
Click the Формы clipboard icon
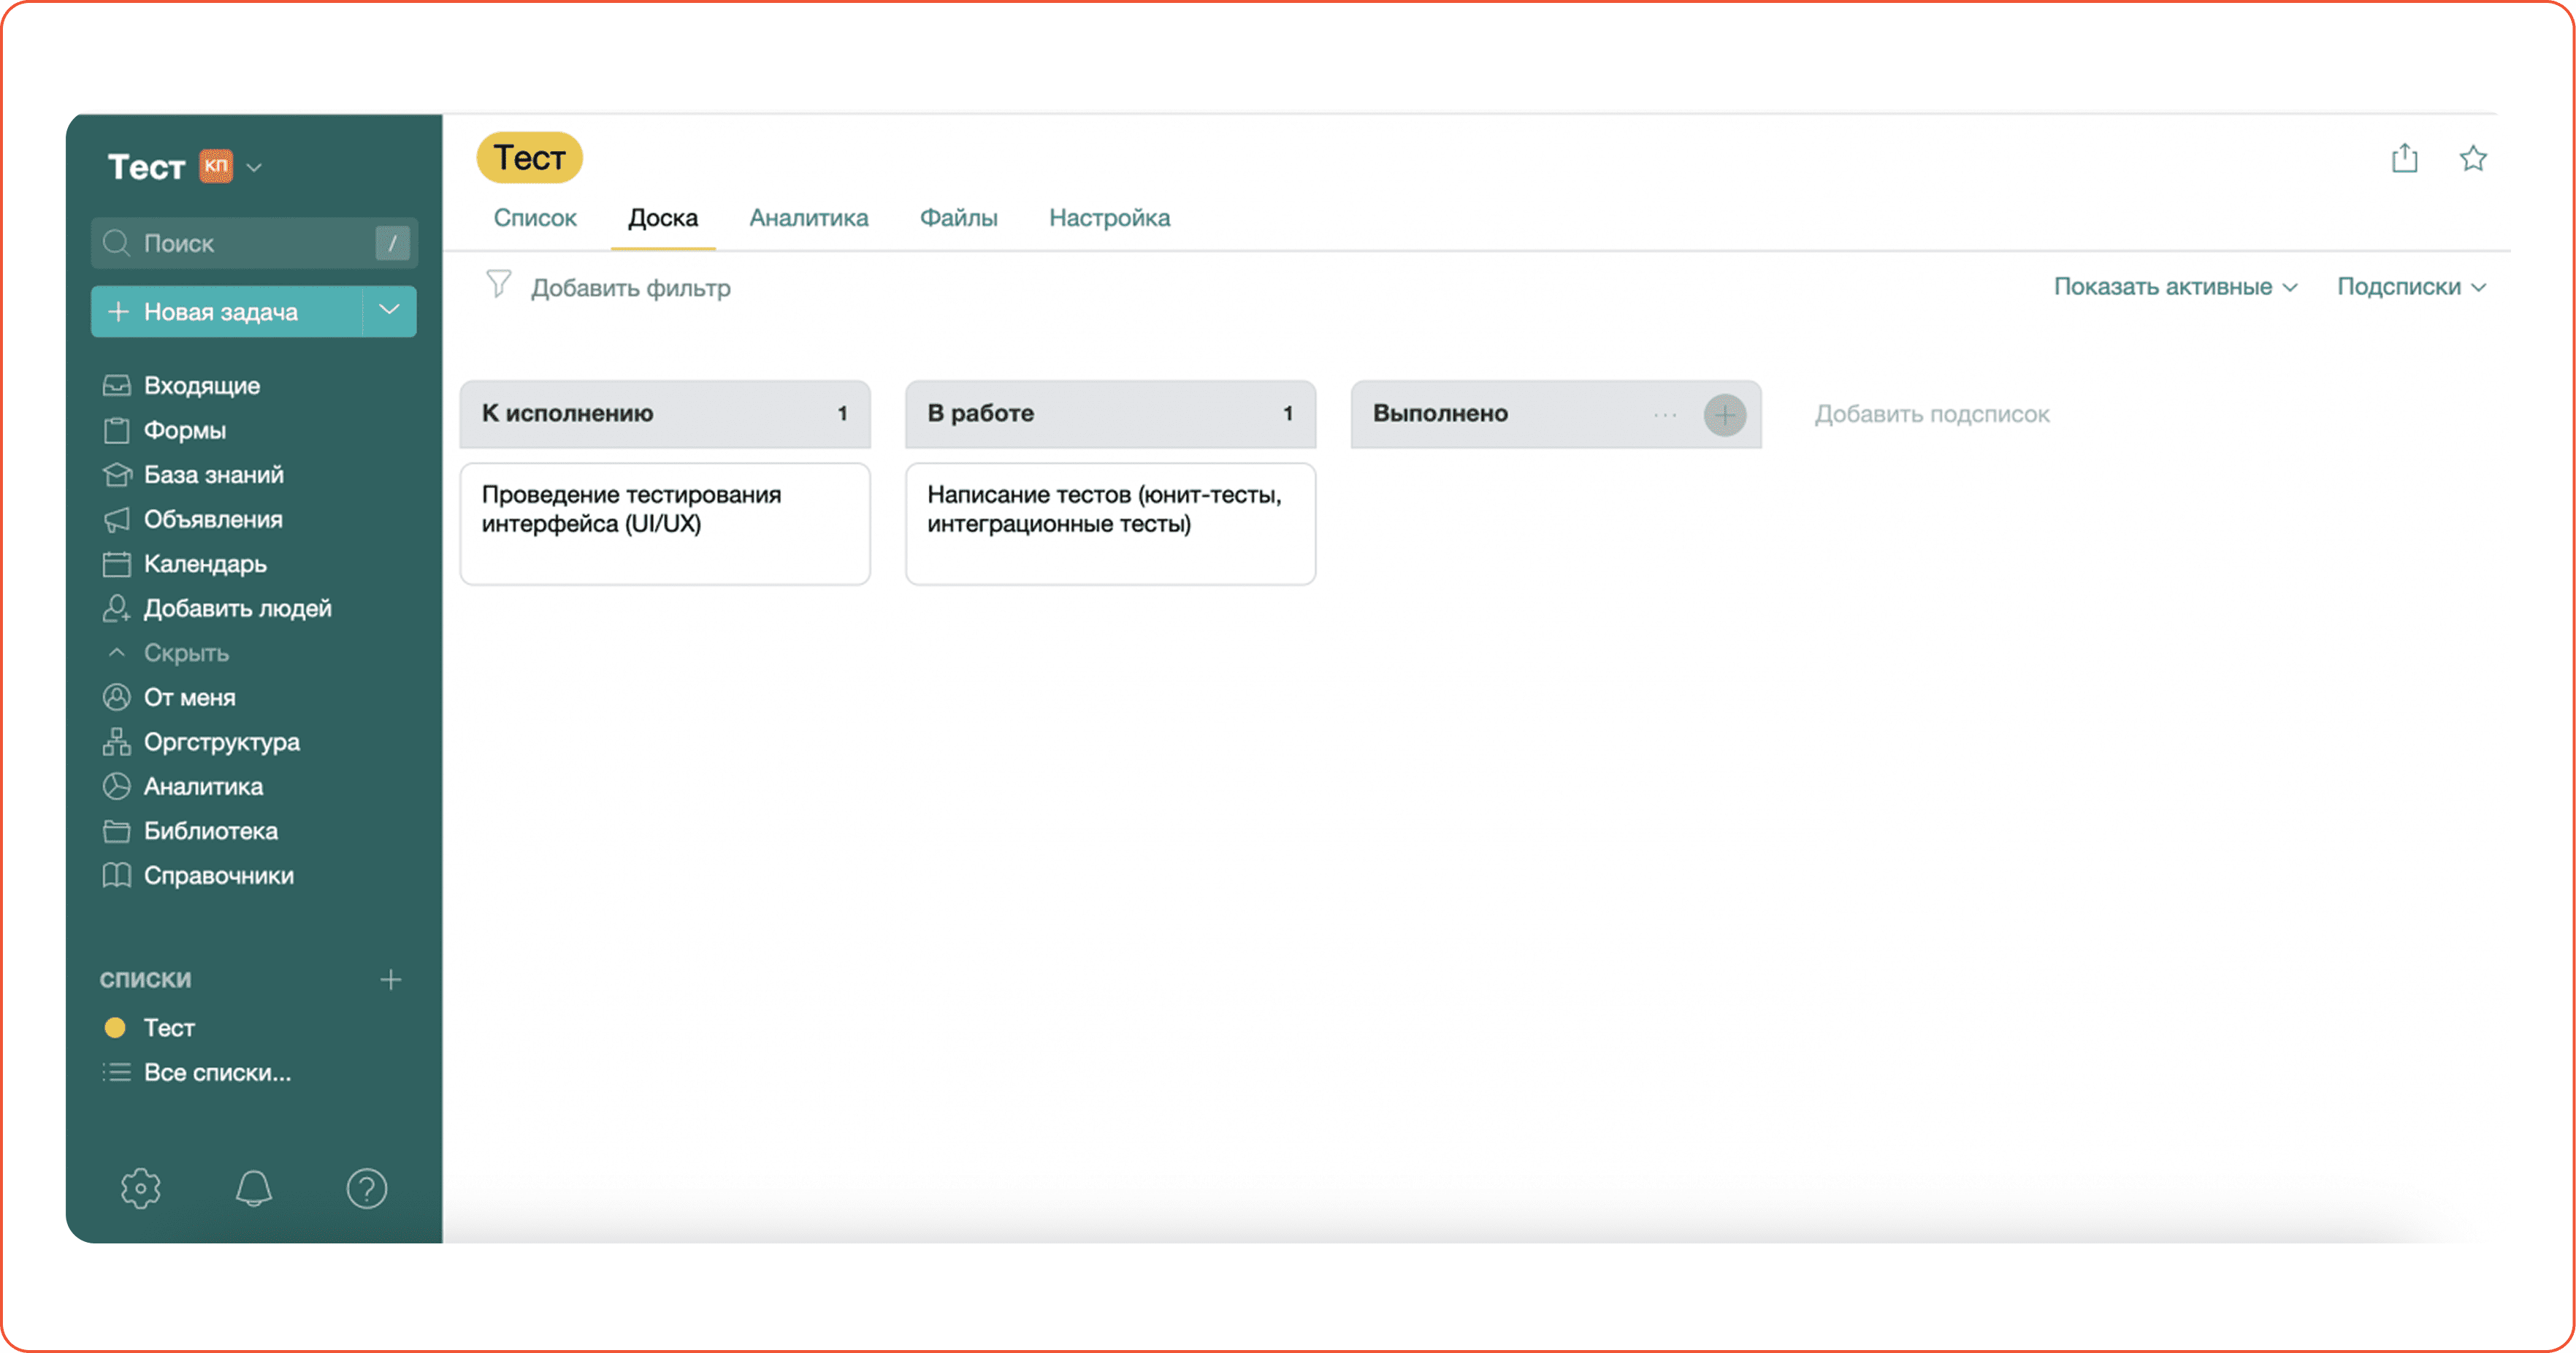tap(116, 430)
